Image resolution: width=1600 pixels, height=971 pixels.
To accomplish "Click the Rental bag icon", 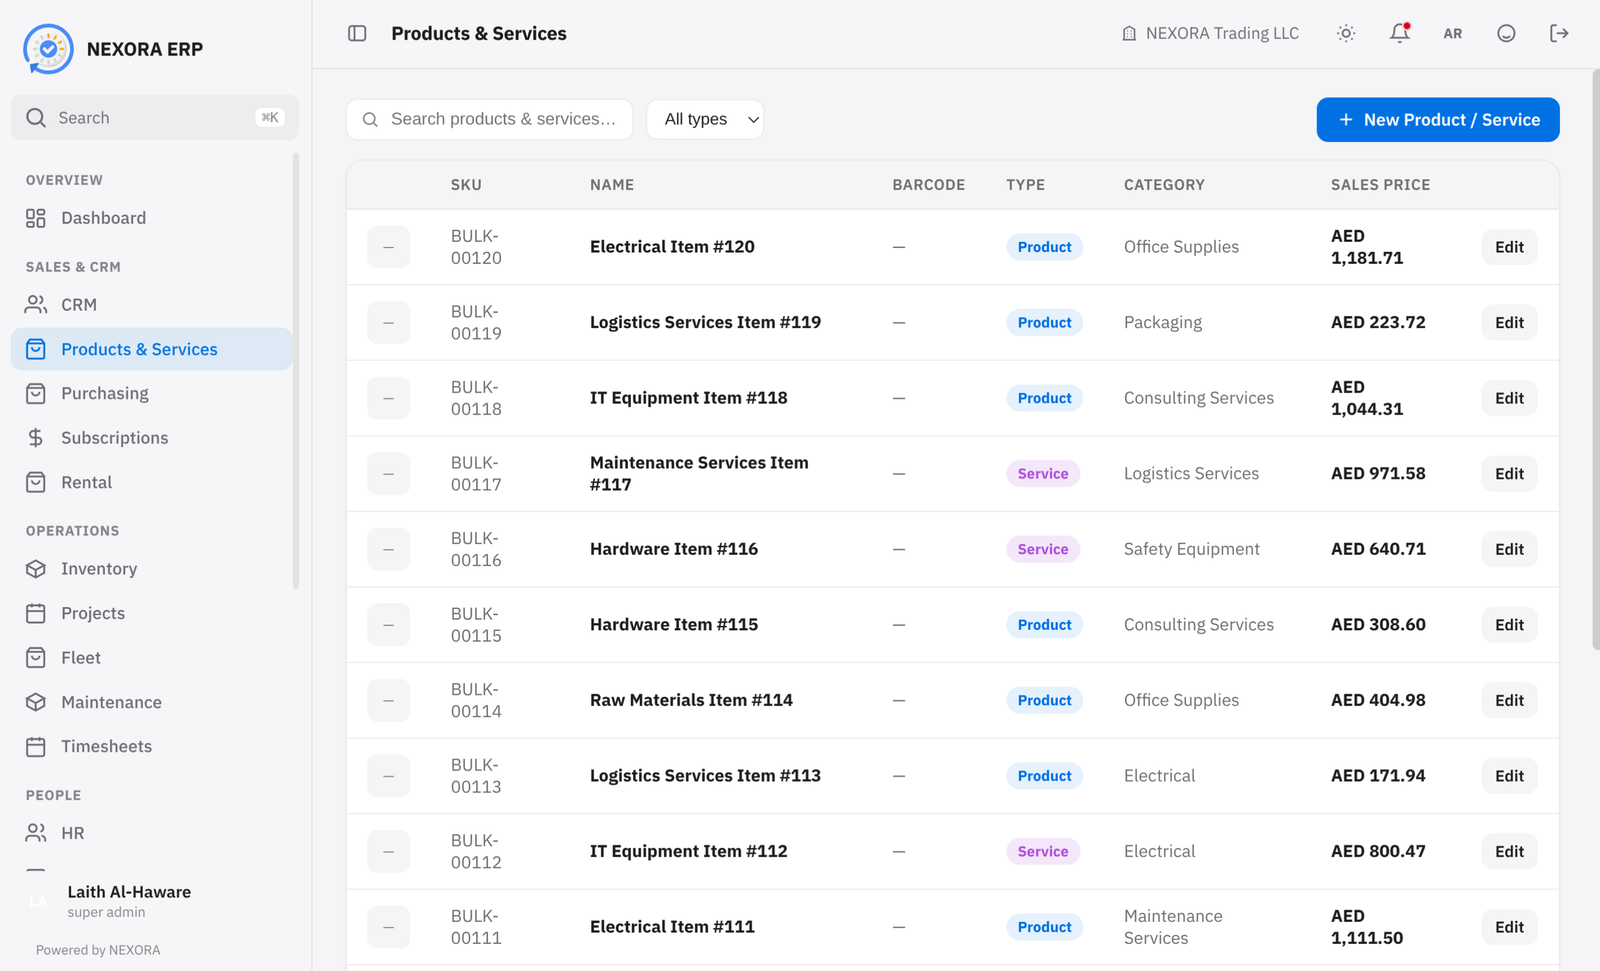I will pos(36,482).
